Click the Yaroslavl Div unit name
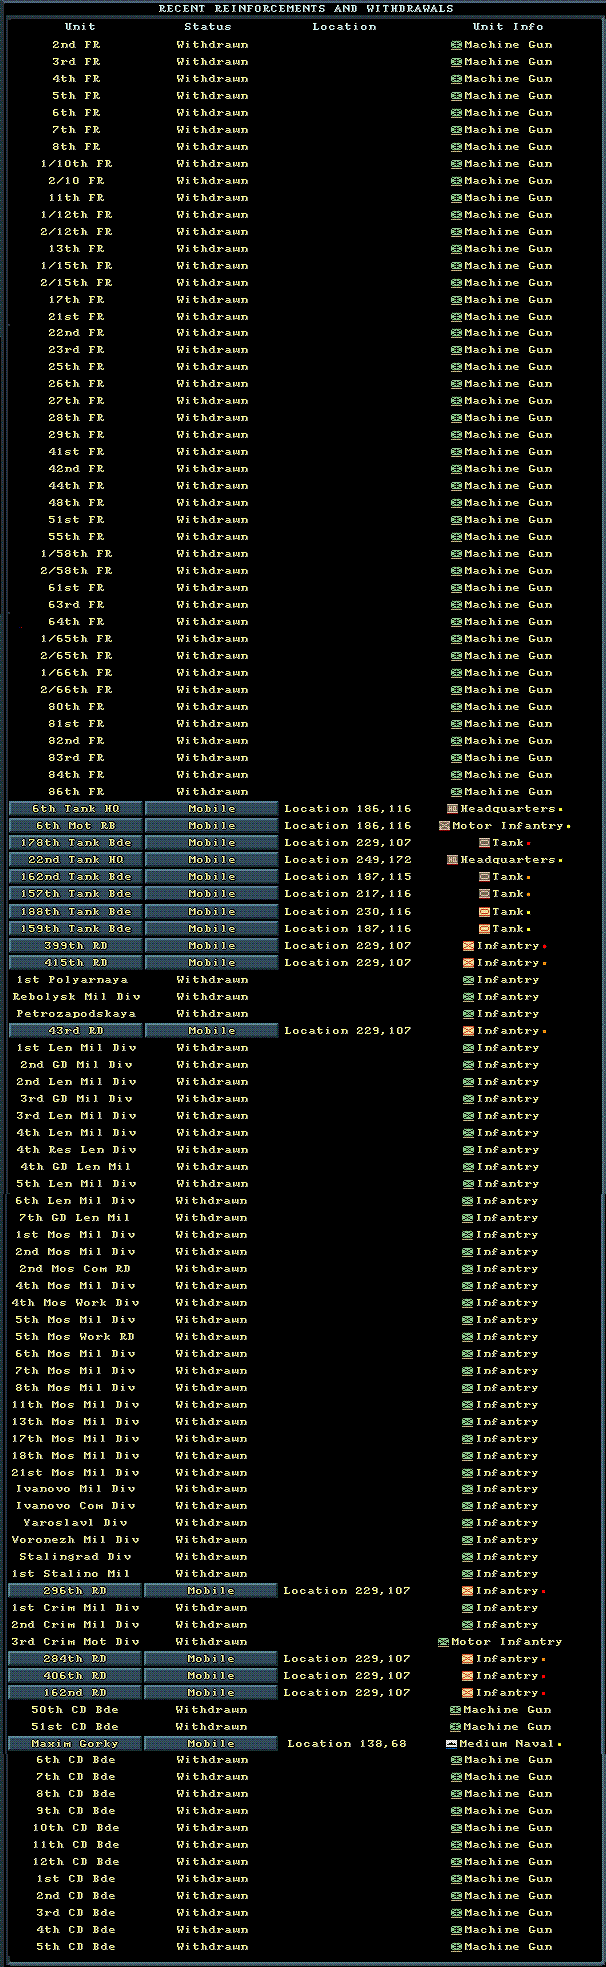 point(76,1523)
